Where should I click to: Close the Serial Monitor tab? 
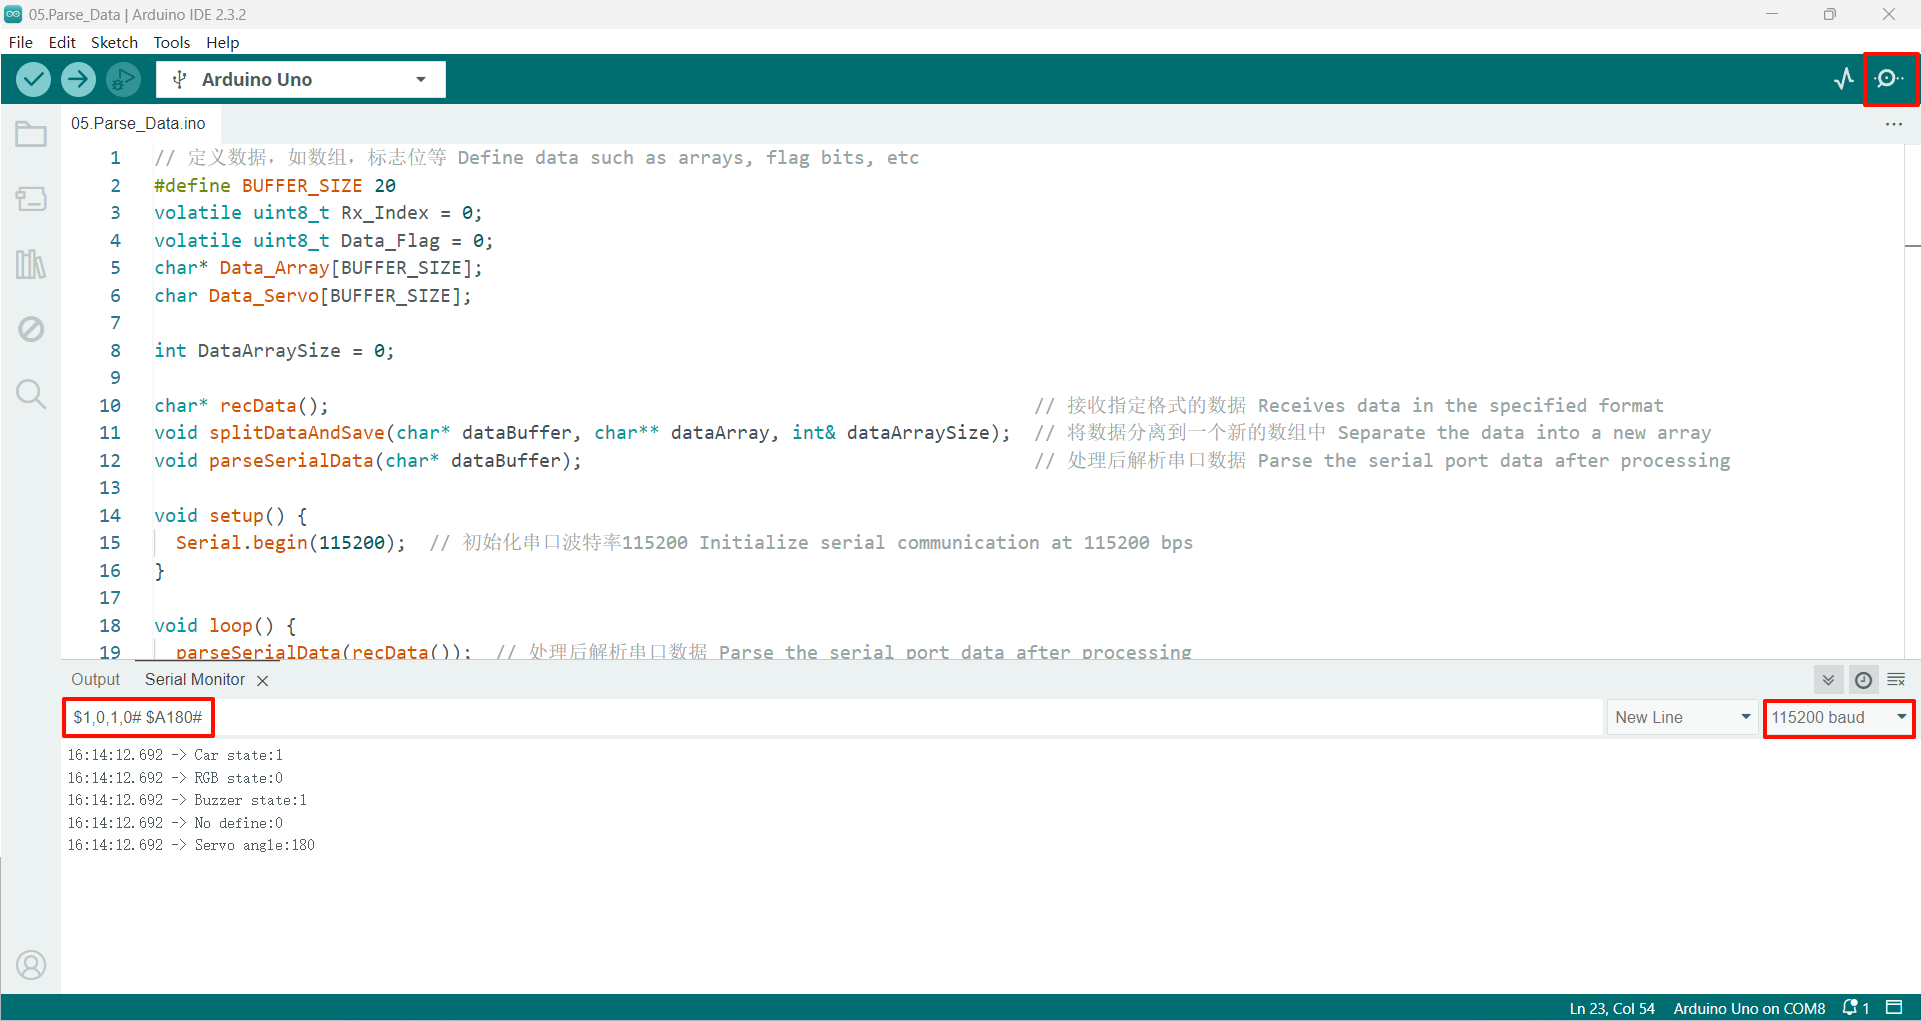262,681
